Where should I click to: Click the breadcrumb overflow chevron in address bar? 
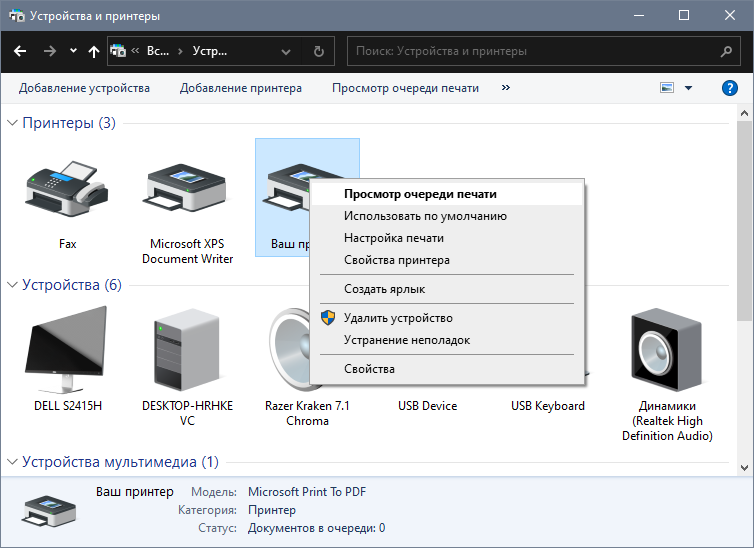click(x=135, y=50)
